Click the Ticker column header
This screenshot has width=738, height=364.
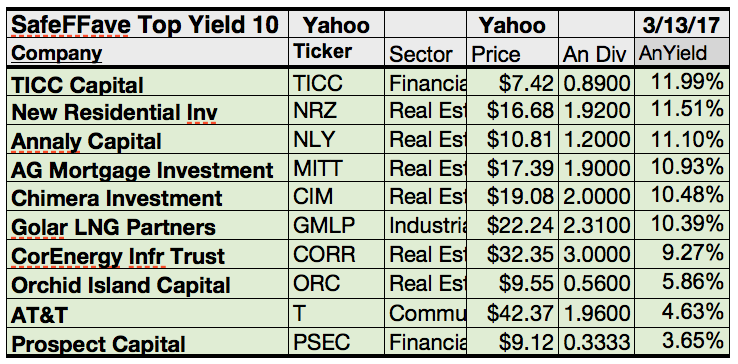336,53
